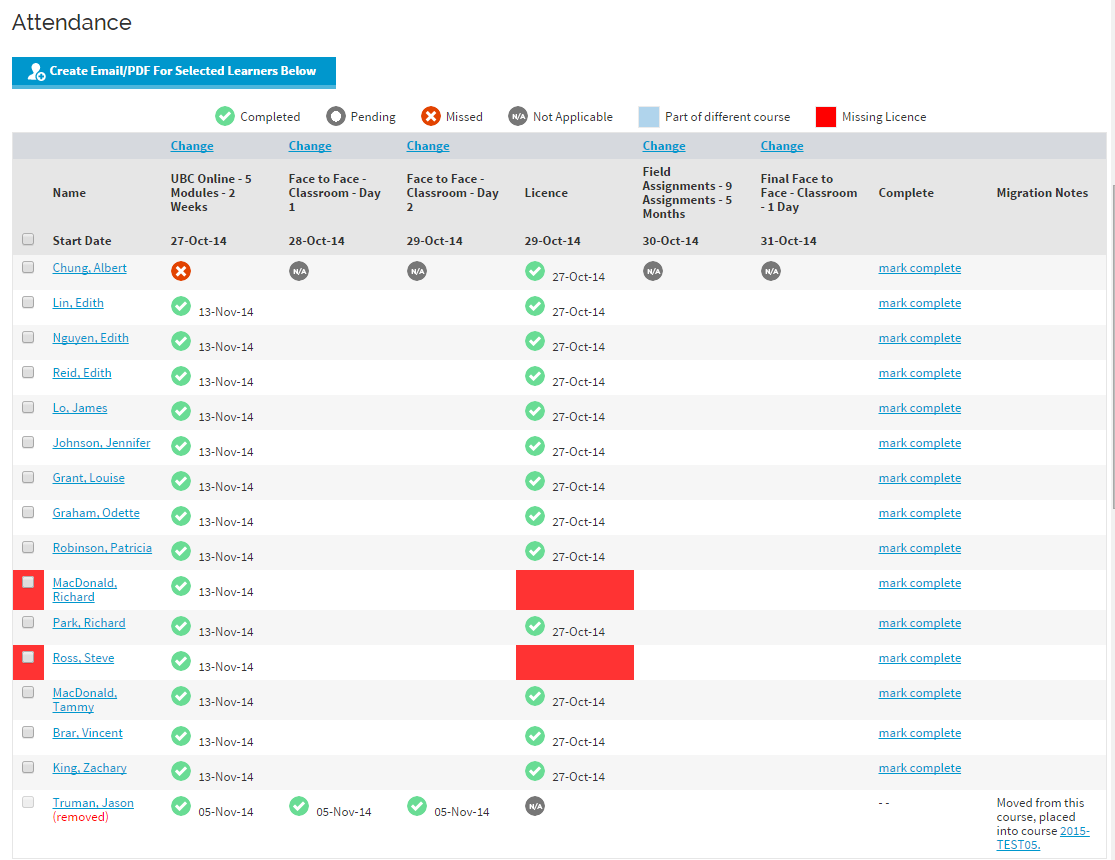This screenshot has height=860, width=1115.
Task: Click Change above Final Face to Face column
Action: click(782, 146)
